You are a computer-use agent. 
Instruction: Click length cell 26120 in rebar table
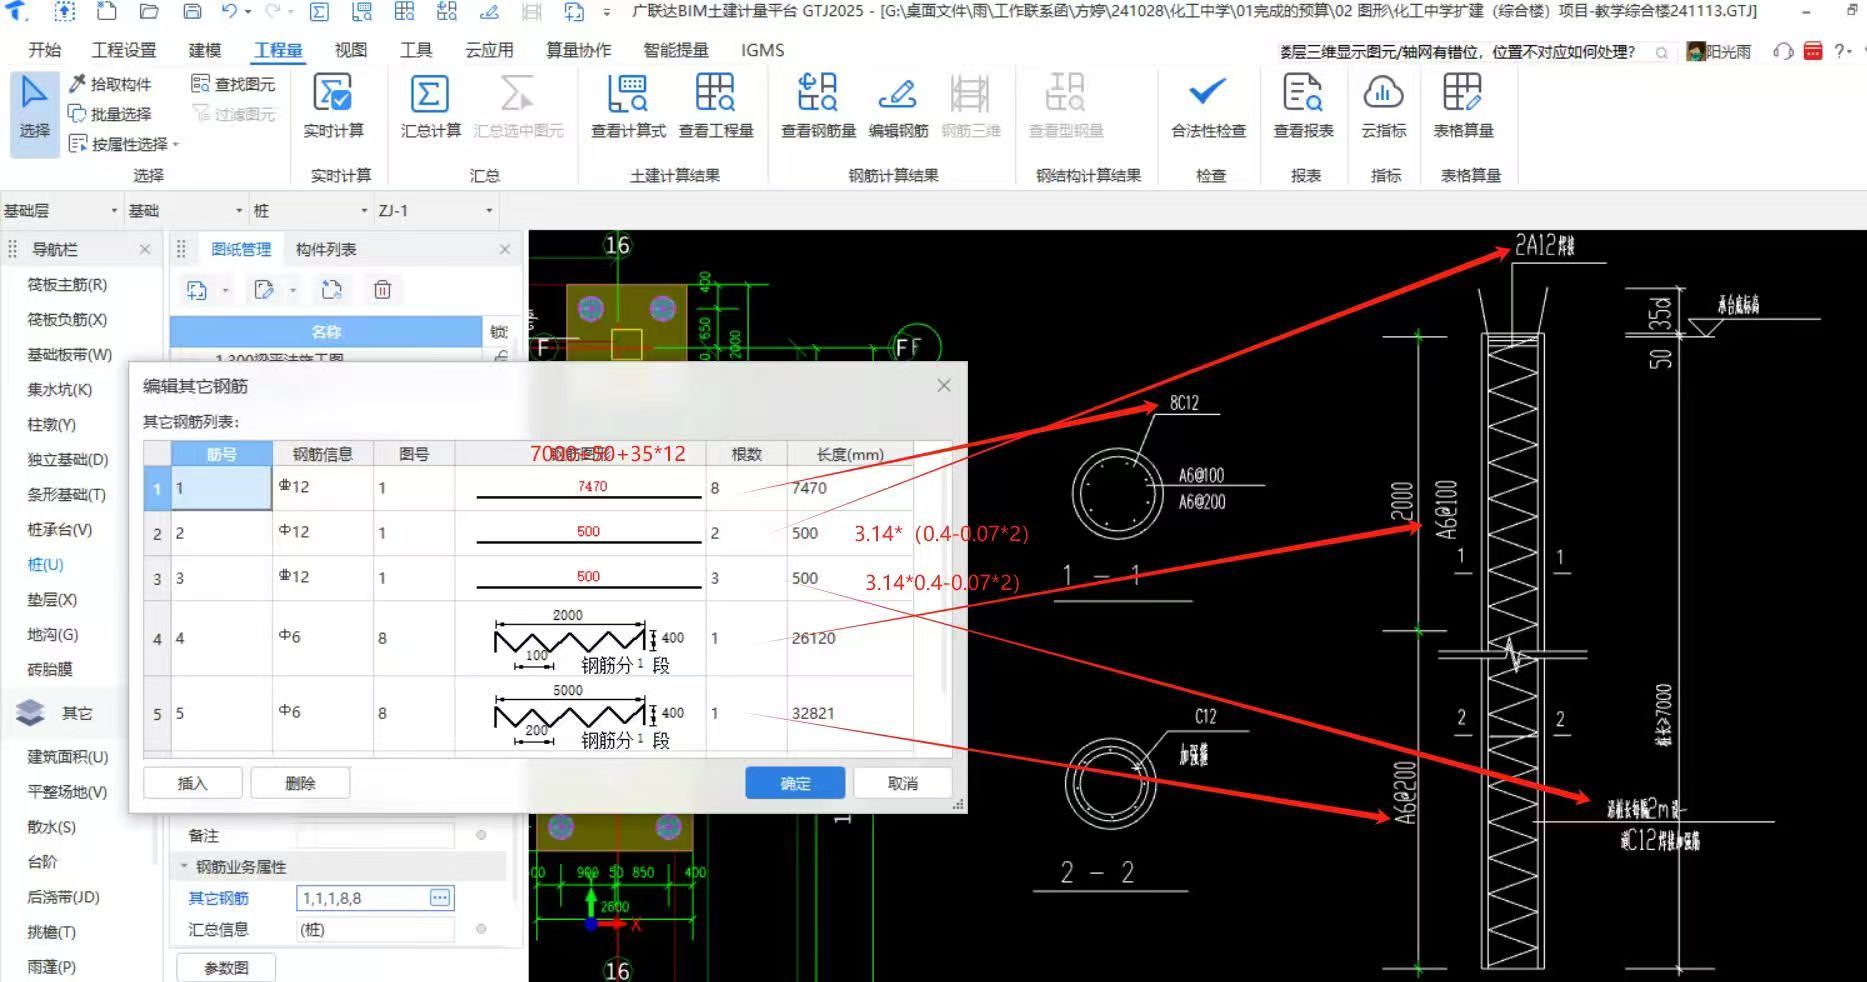point(849,638)
